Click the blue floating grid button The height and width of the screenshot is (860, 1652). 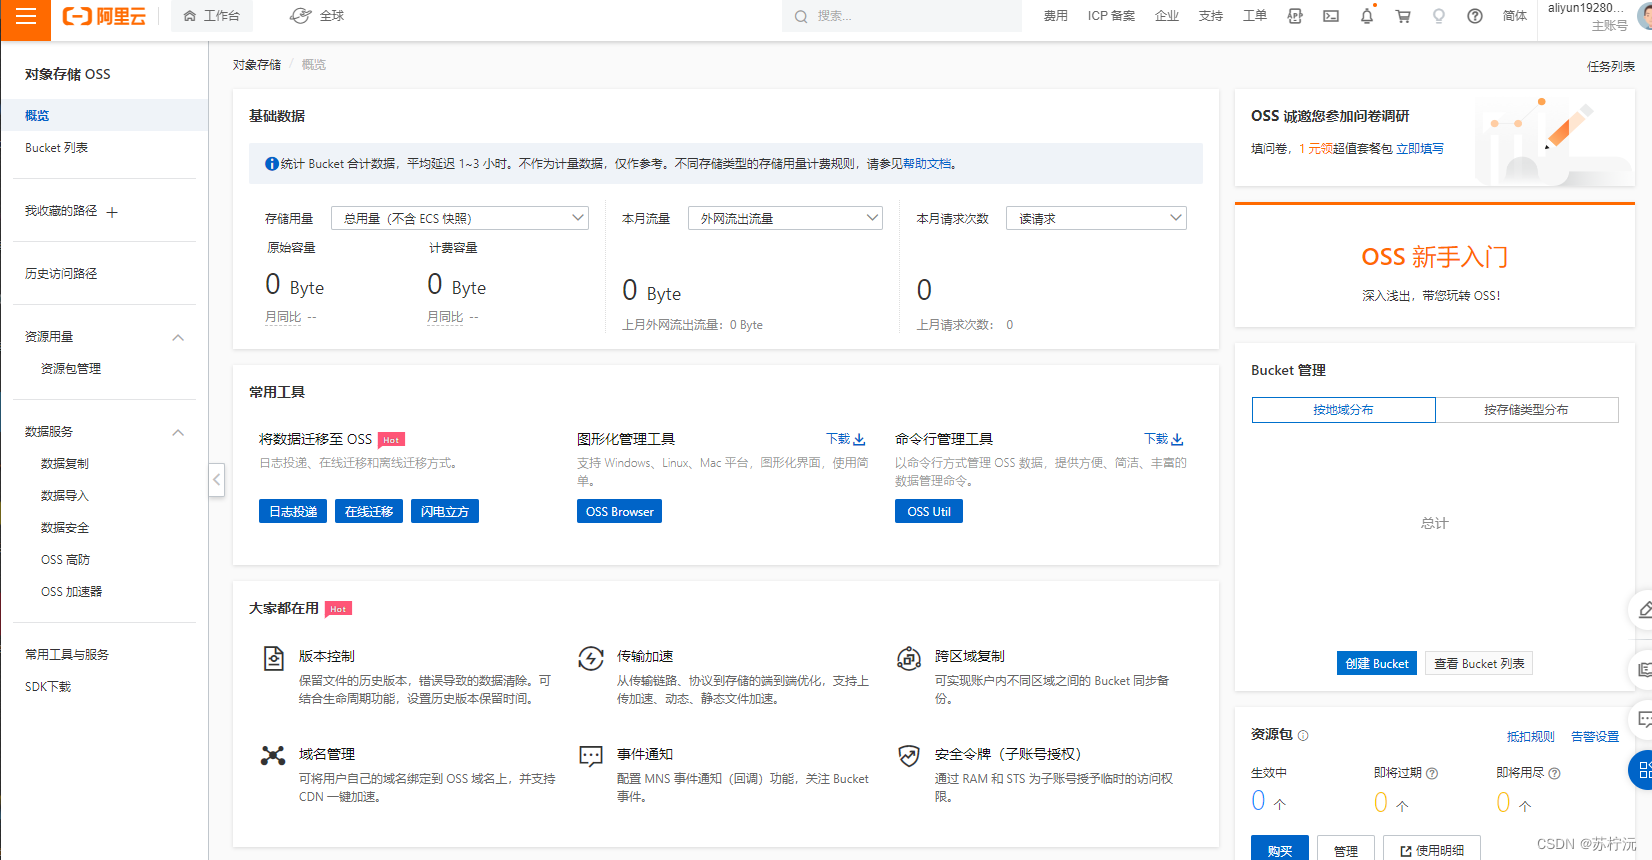[1641, 770]
